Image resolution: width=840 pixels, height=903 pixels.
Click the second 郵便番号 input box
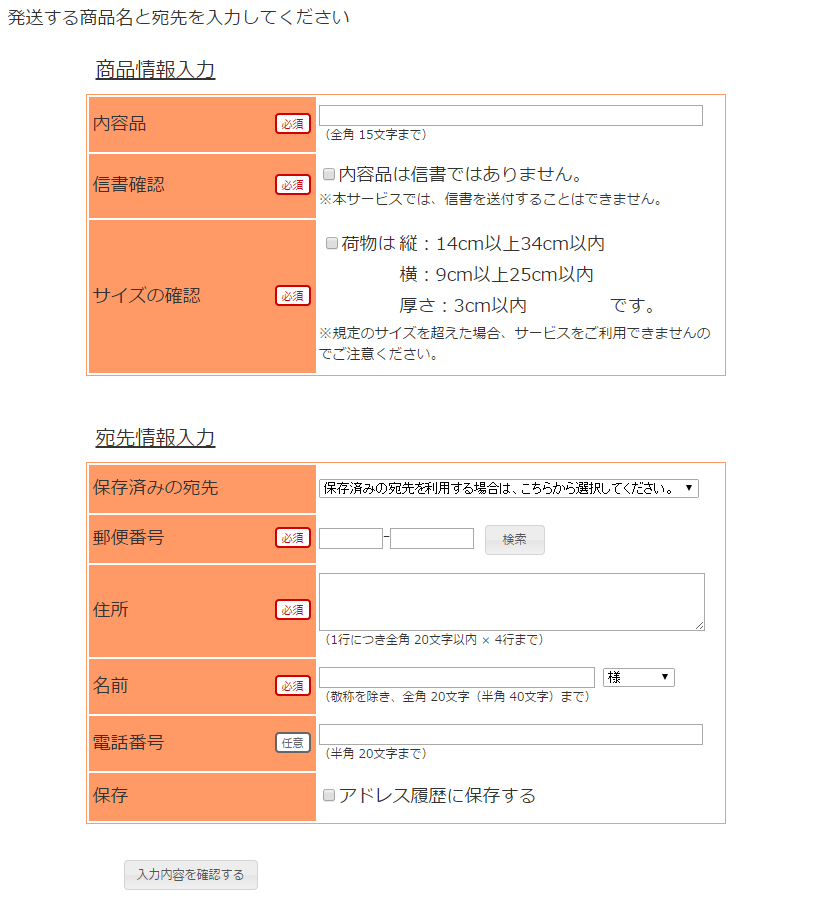432,538
